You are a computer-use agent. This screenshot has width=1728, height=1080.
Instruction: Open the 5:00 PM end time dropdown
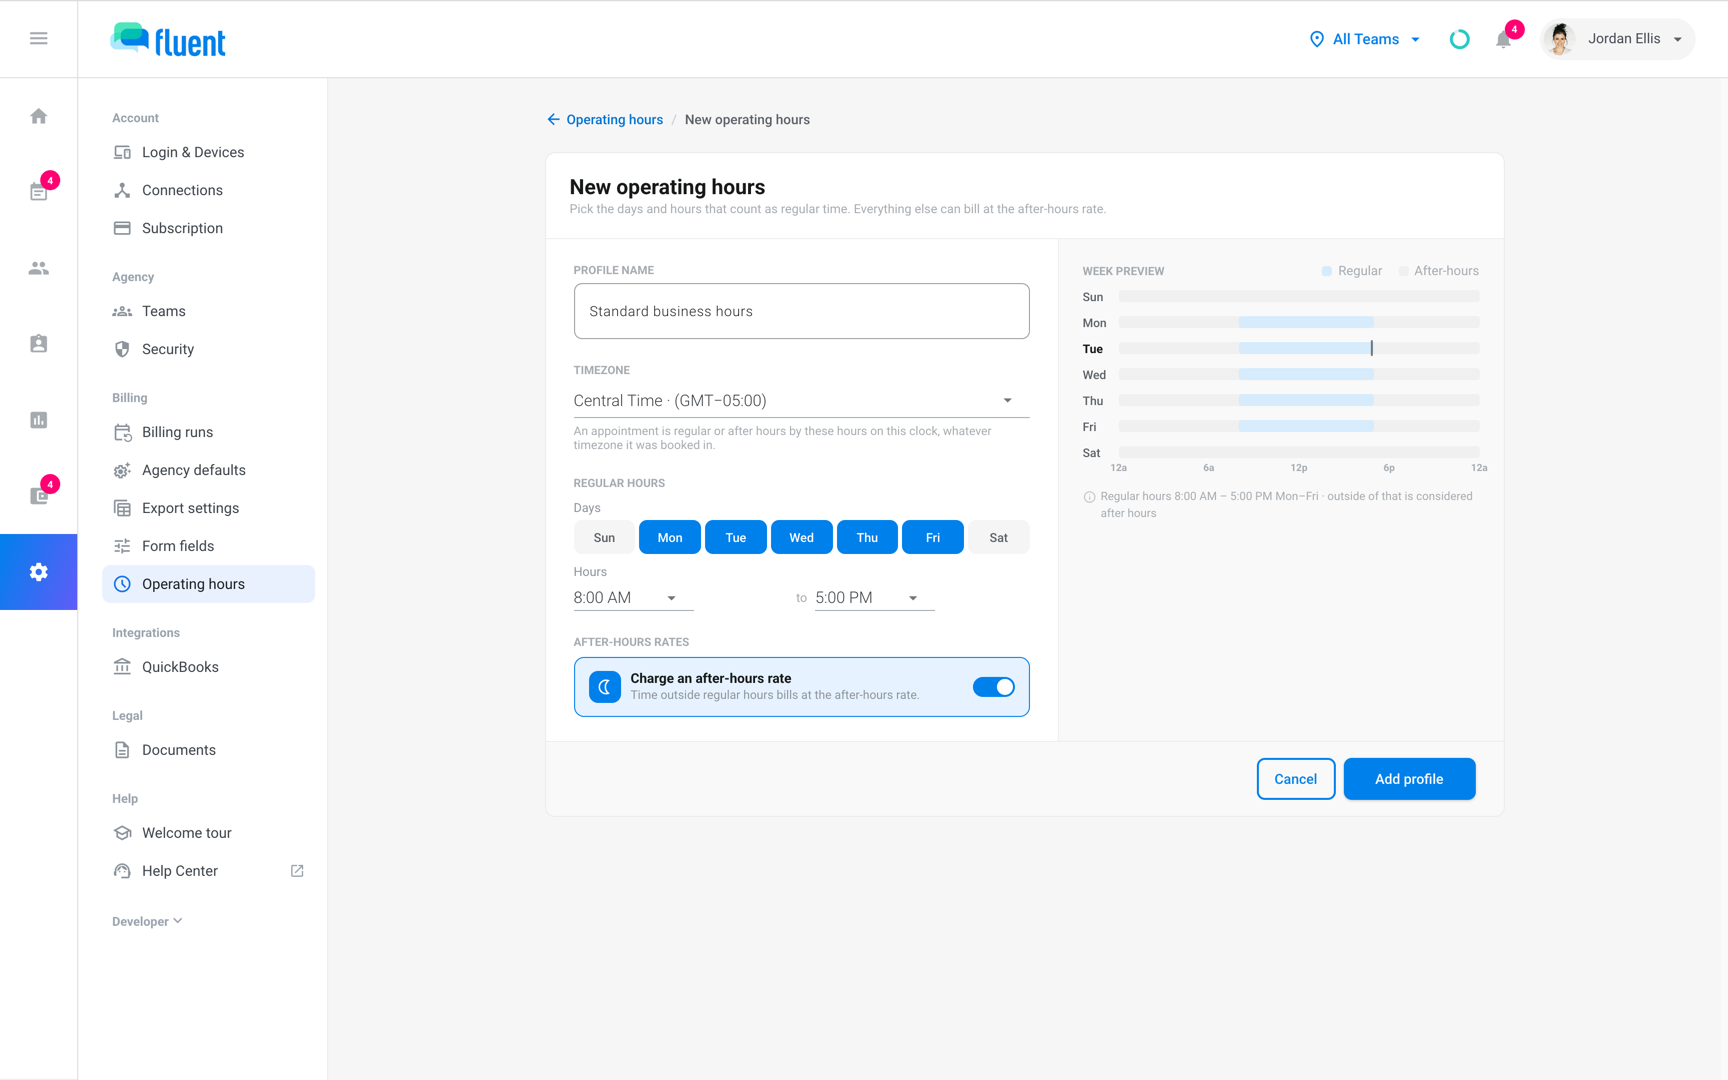point(875,597)
